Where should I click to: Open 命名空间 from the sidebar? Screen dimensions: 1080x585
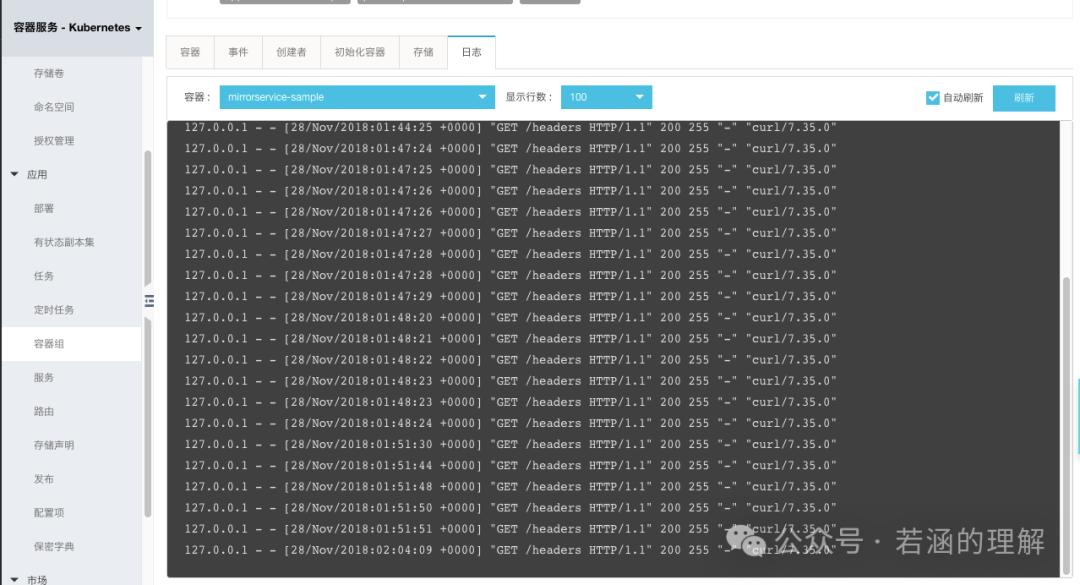tap(52, 106)
